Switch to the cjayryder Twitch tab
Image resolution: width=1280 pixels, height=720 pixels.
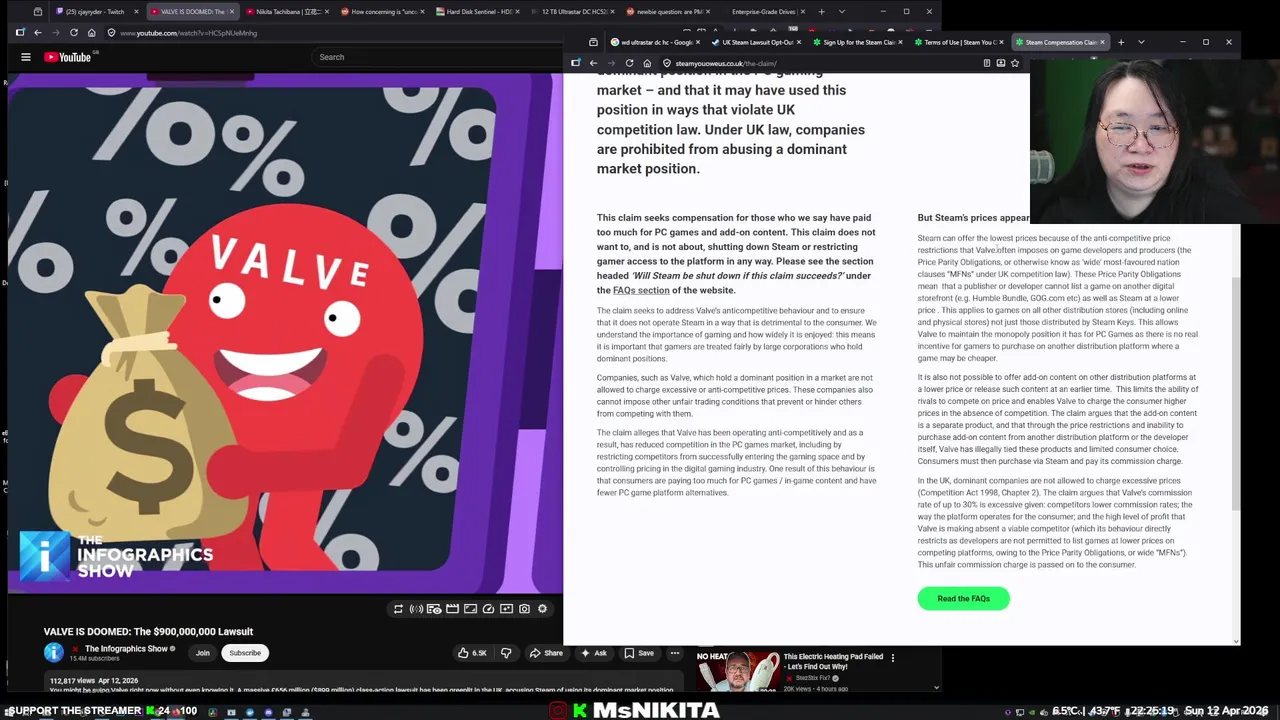click(96, 12)
